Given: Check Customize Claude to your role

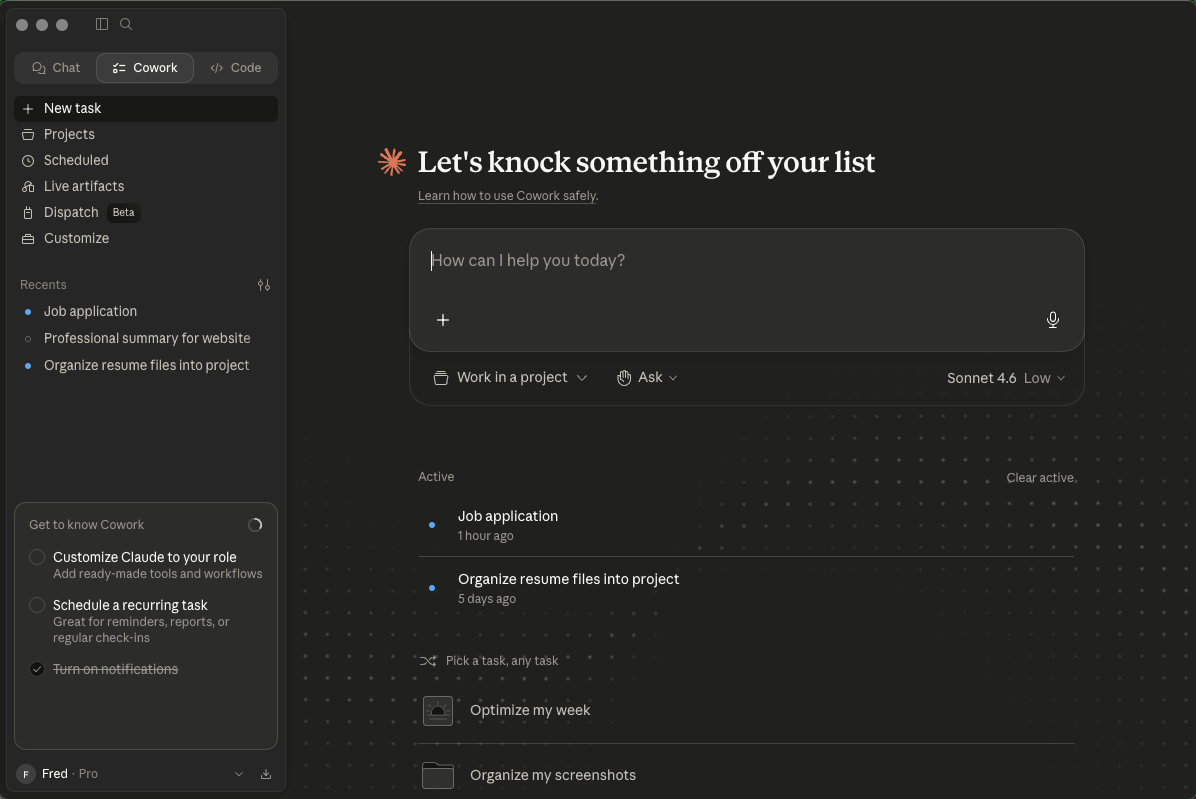Looking at the screenshot, I should 37,557.
